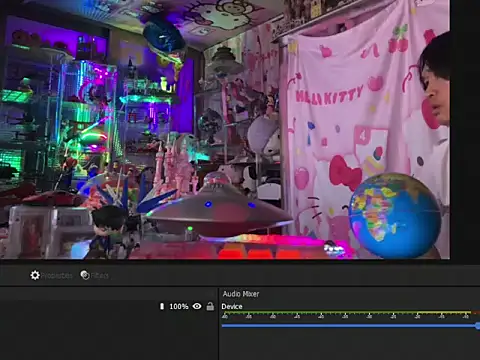Click empty mixer area below Device slider
This screenshot has height=360, width=480.
pyautogui.click(x=349, y=345)
